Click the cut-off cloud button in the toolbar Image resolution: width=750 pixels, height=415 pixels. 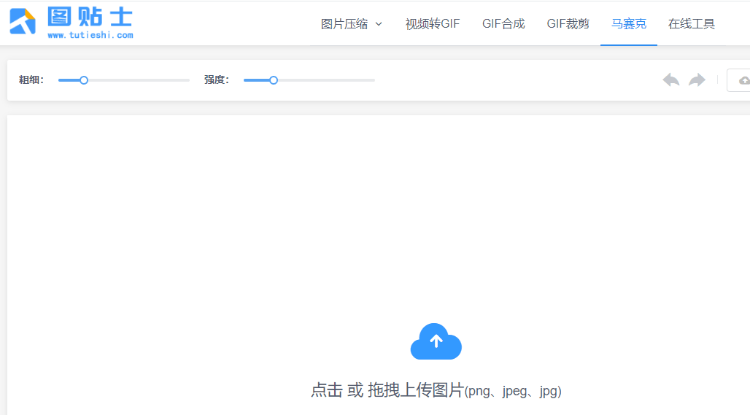pyautogui.click(x=739, y=80)
